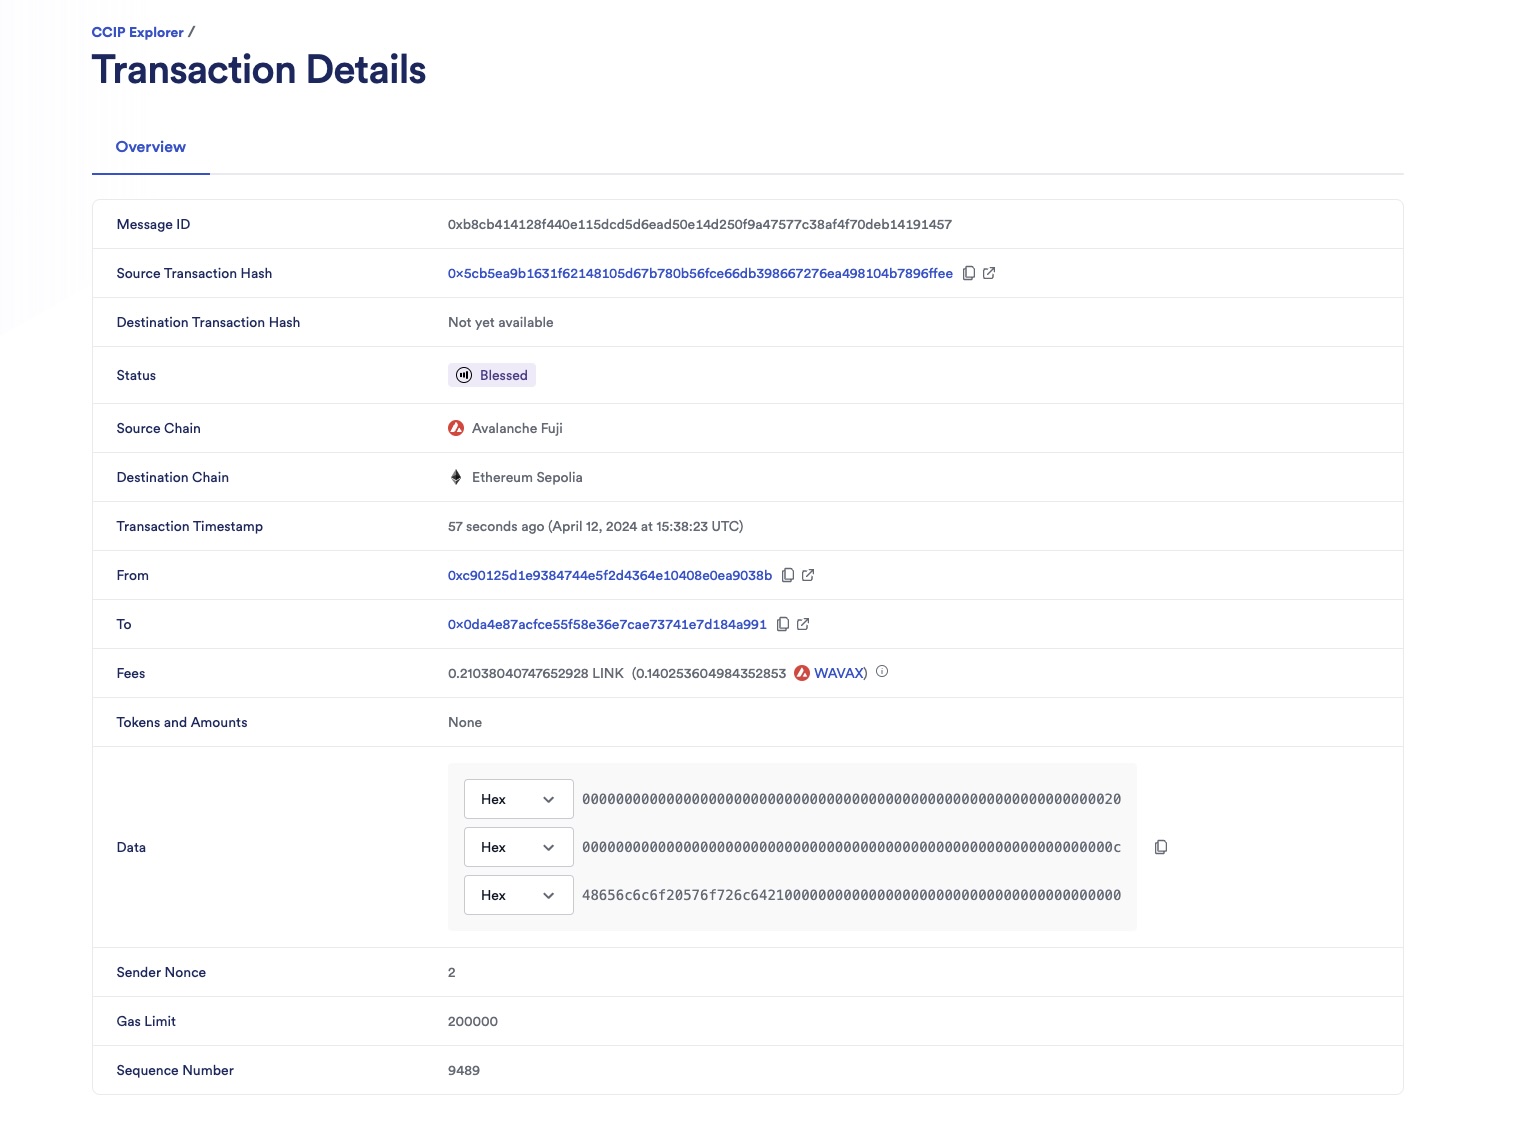Open the second Hex format dropdown
1518x1137 pixels.
(518, 846)
